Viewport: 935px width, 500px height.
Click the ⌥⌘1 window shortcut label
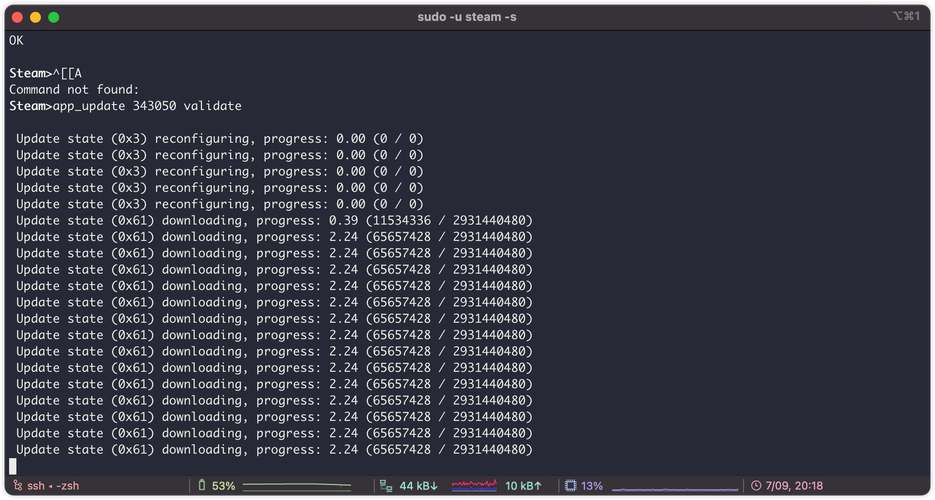click(x=906, y=17)
